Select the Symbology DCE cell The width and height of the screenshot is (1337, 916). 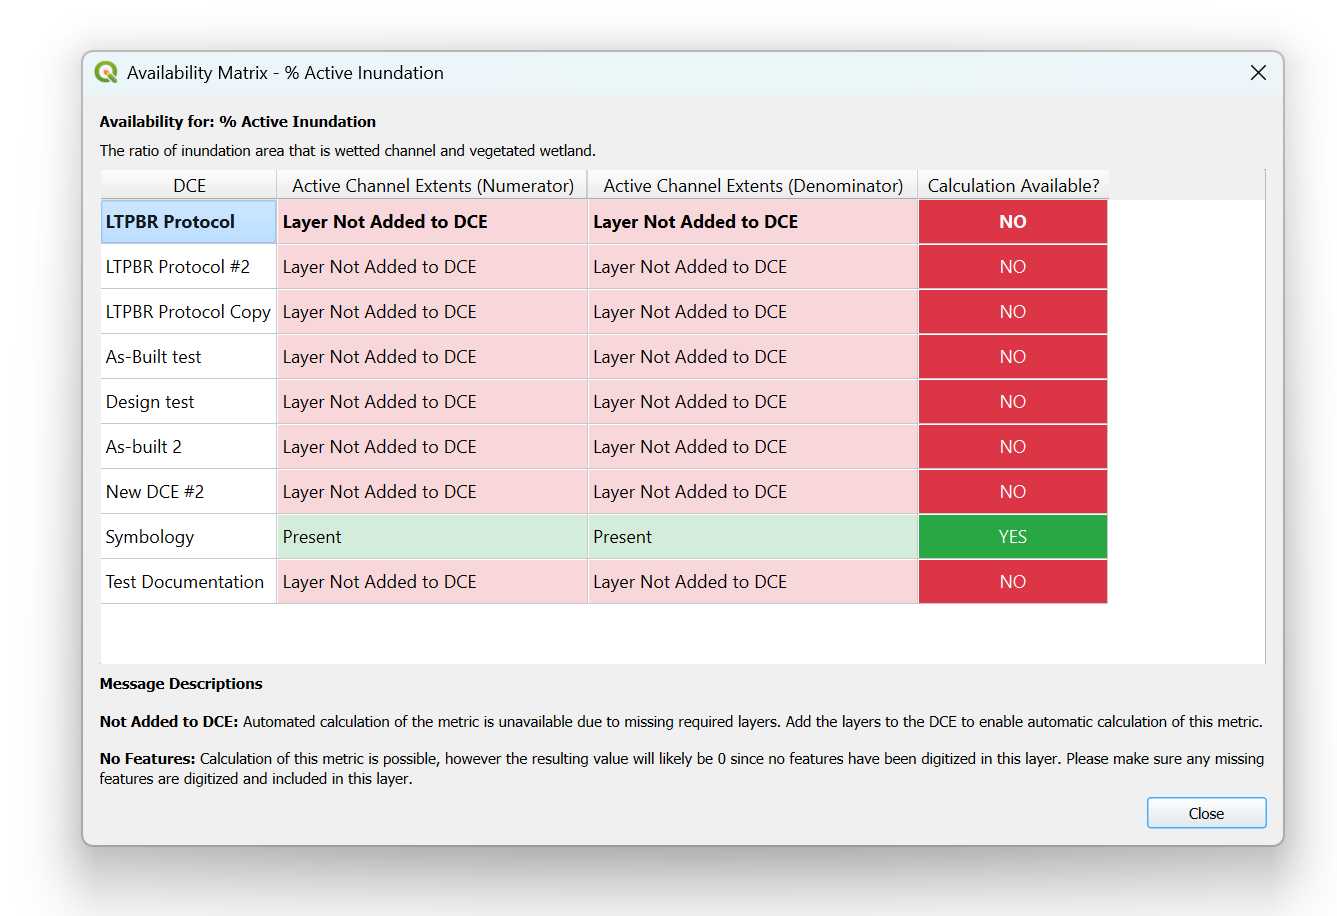(x=189, y=537)
